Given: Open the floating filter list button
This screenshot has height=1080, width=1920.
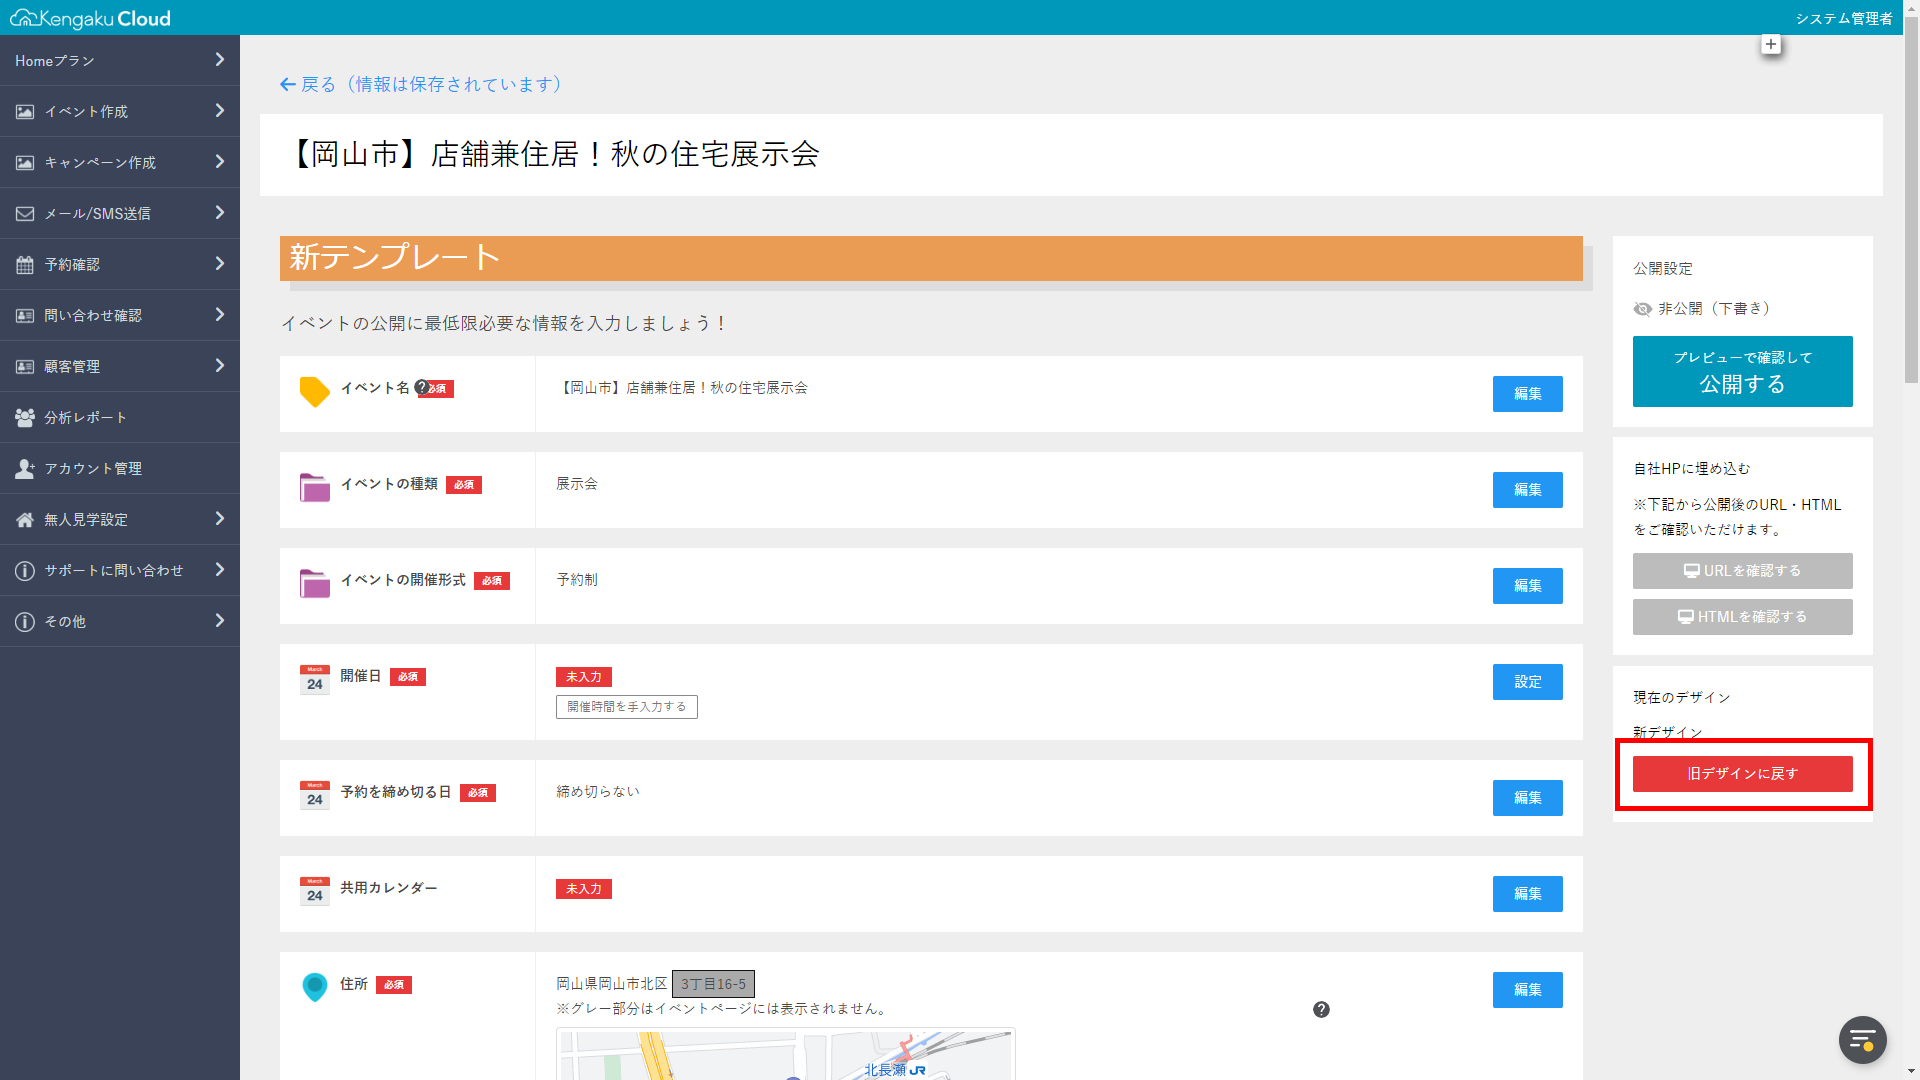Looking at the screenshot, I should pyautogui.click(x=1862, y=1040).
